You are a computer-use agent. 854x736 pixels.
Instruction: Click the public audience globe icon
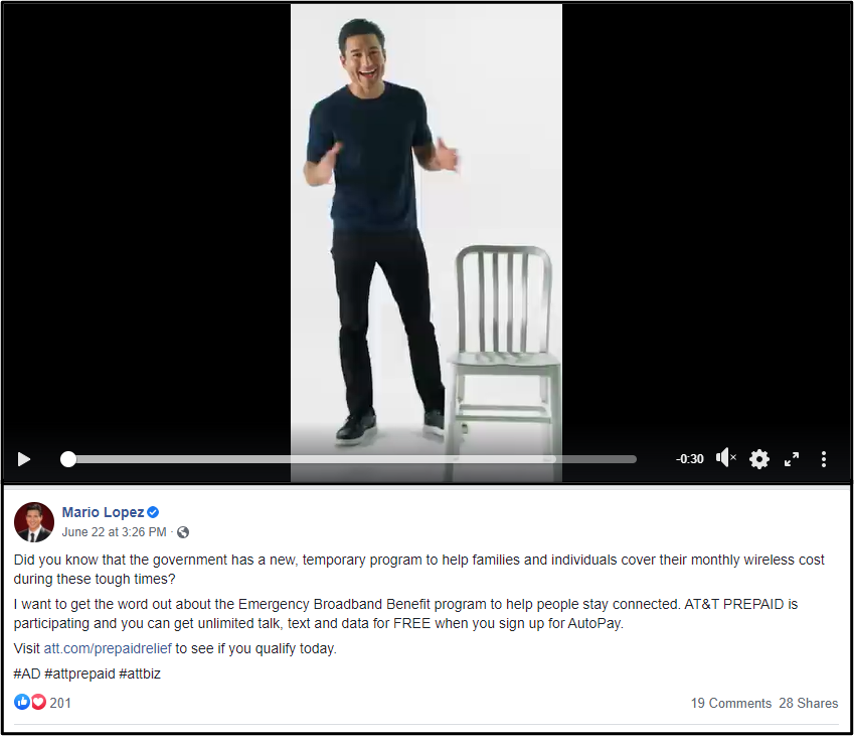tap(184, 532)
